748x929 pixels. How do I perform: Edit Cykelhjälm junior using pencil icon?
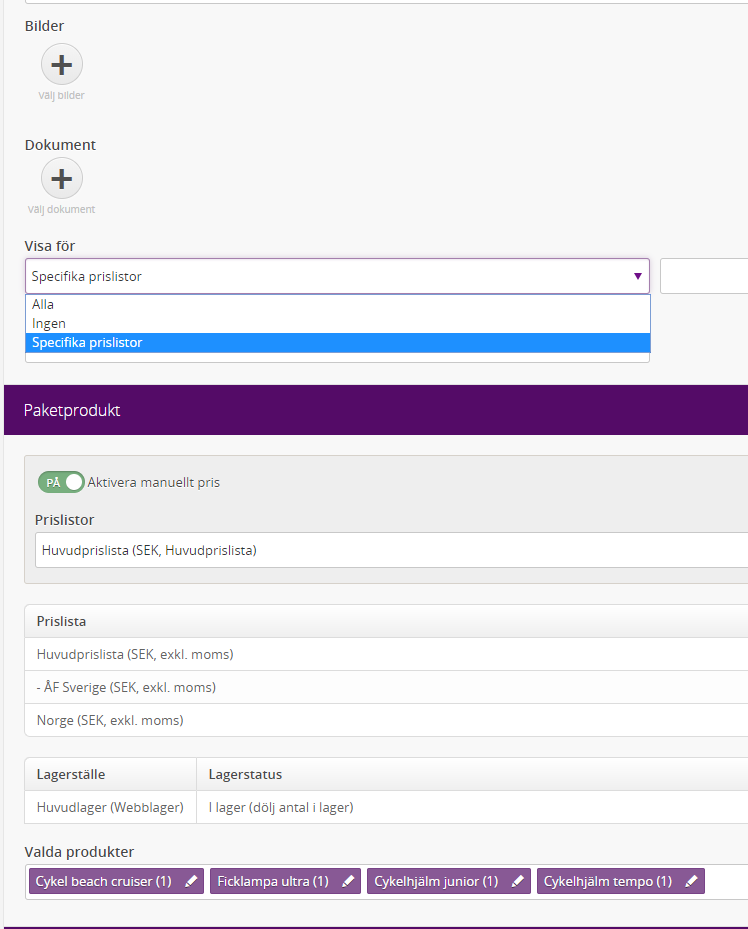(518, 882)
